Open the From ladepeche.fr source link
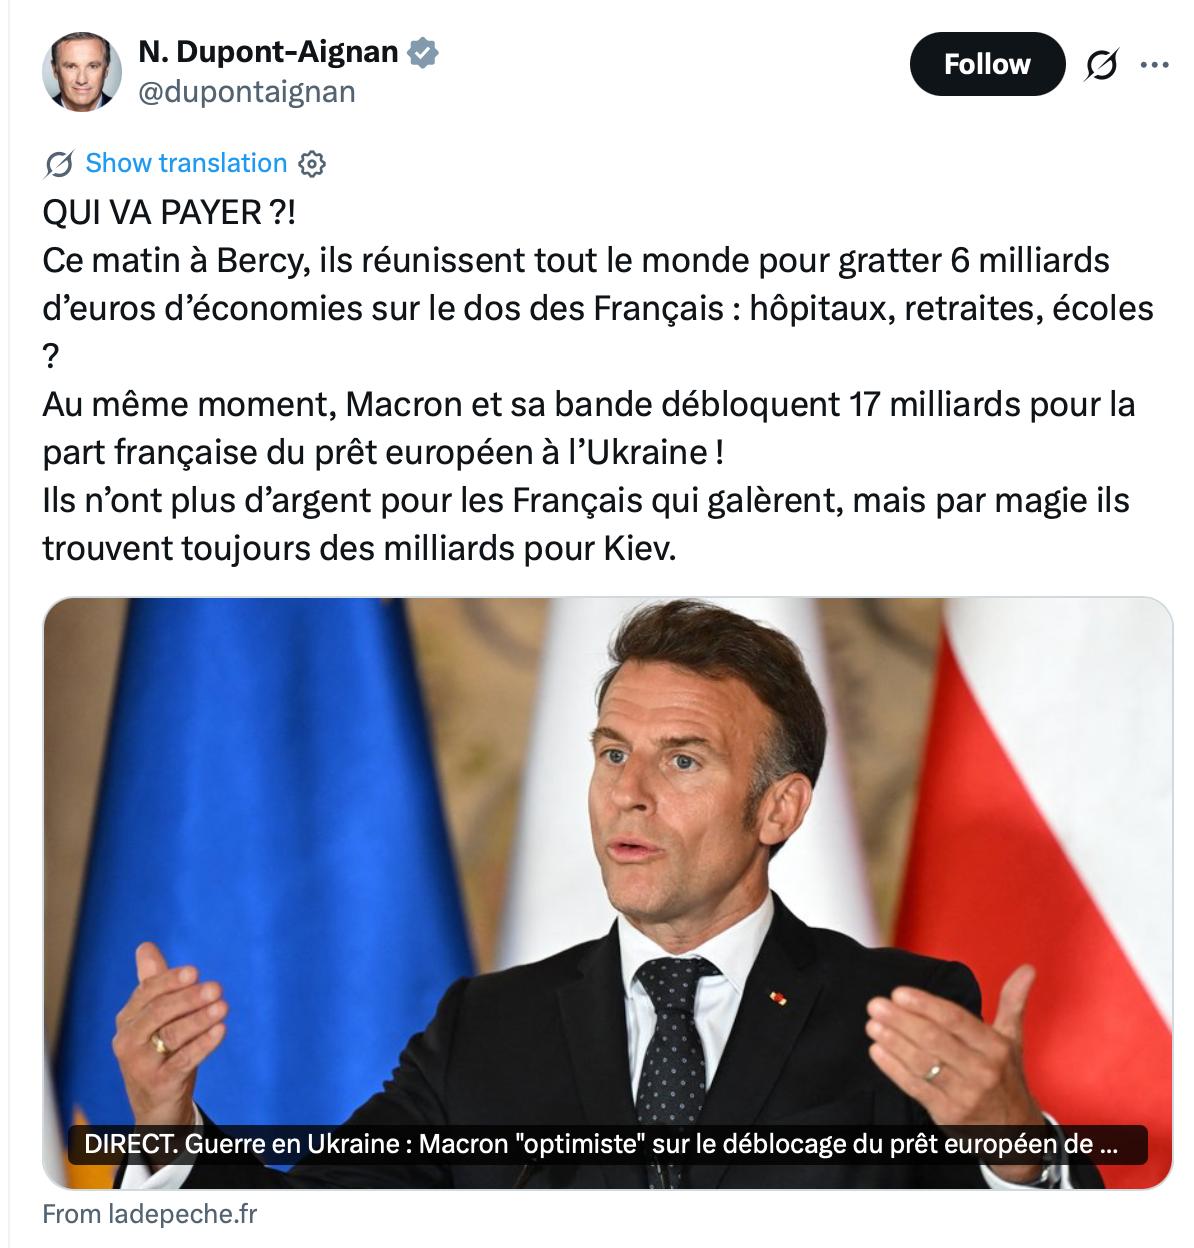1194x1248 pixels. (149, 1214)
